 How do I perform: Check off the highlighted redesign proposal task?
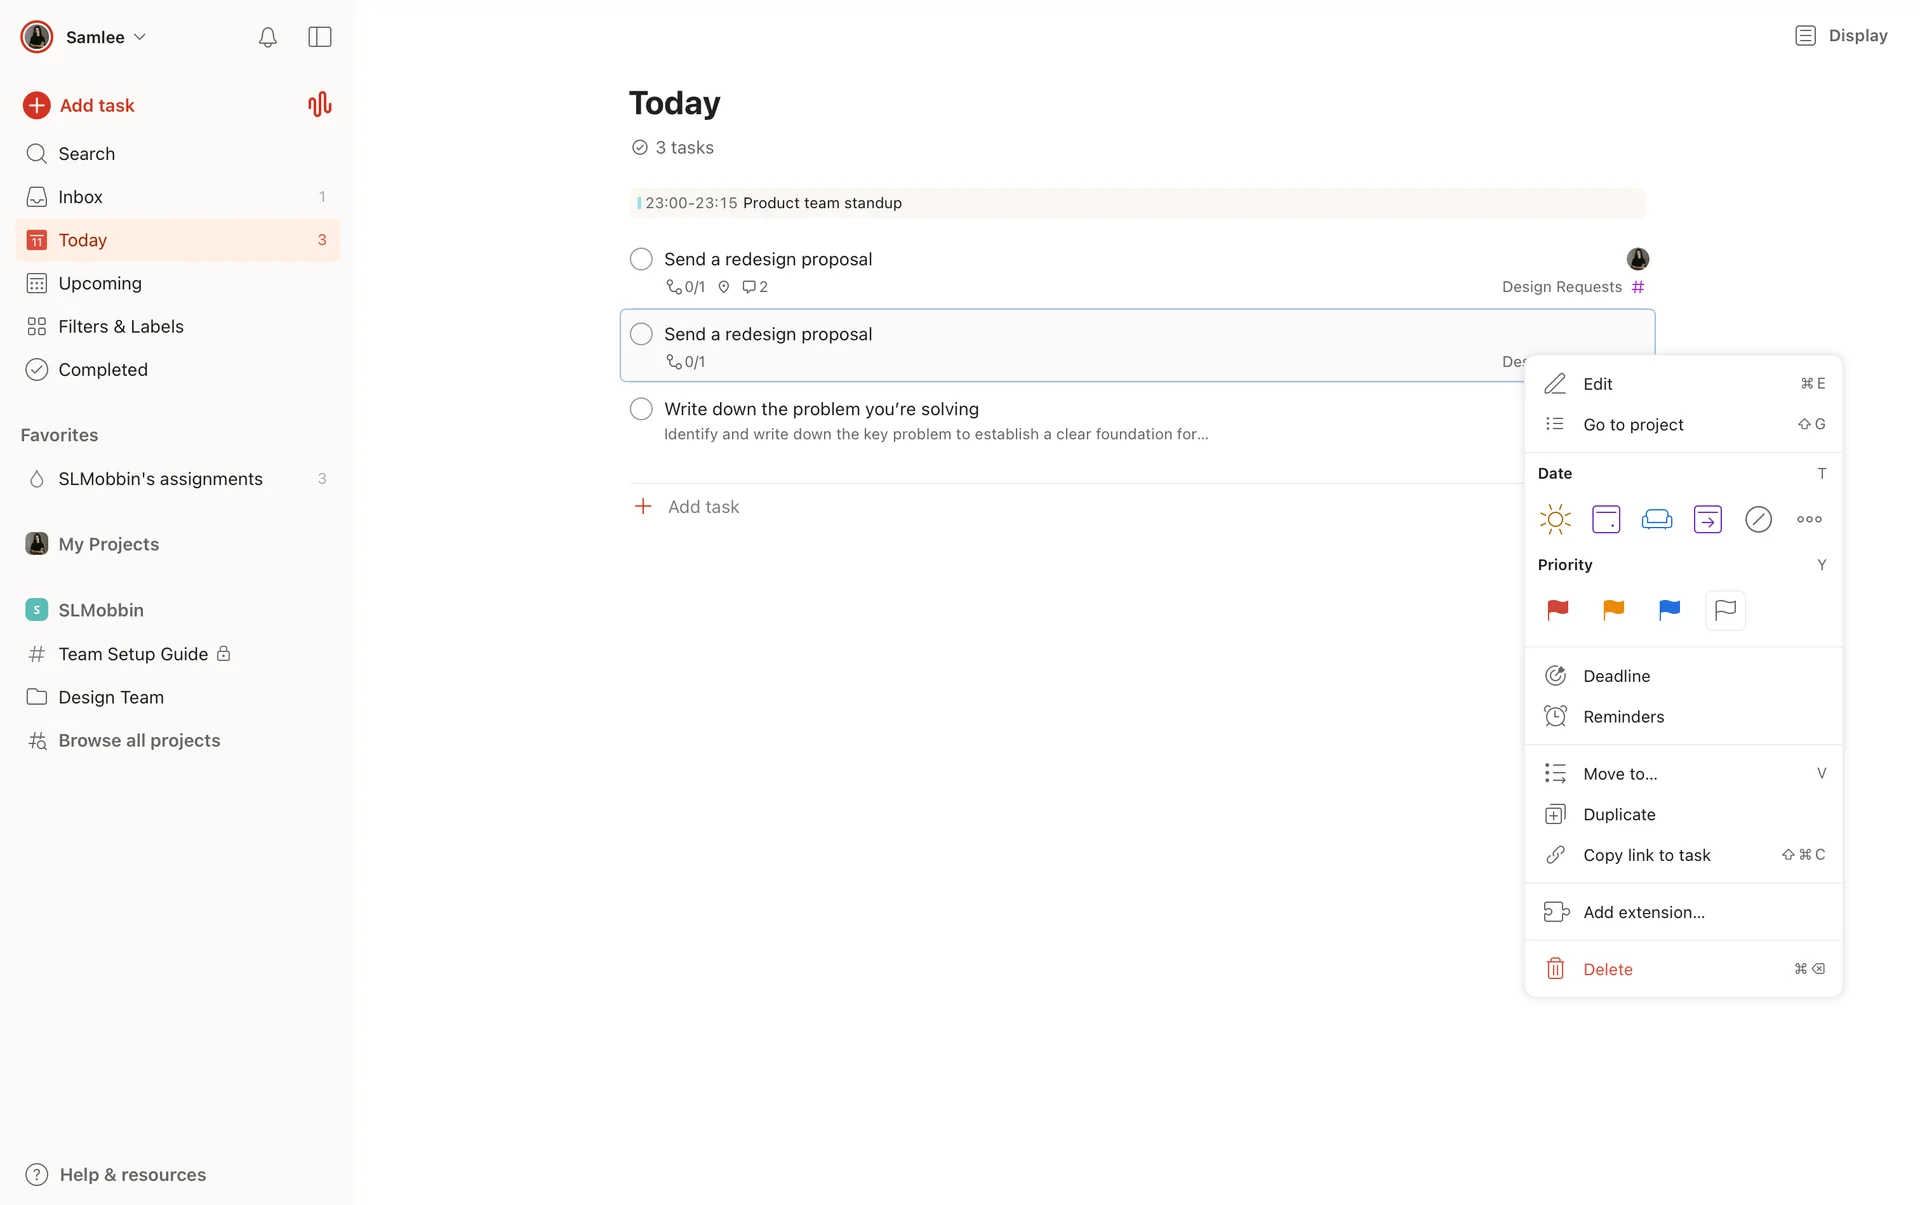[x=641, y=334]
